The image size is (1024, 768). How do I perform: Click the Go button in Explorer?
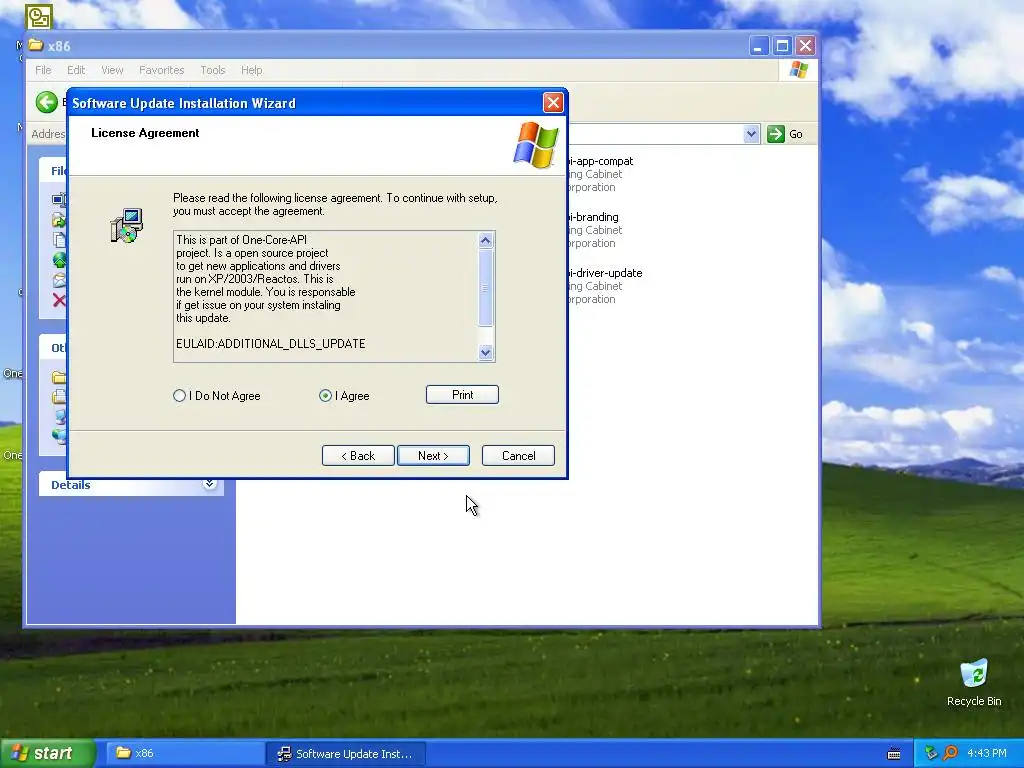coord(786,134)
